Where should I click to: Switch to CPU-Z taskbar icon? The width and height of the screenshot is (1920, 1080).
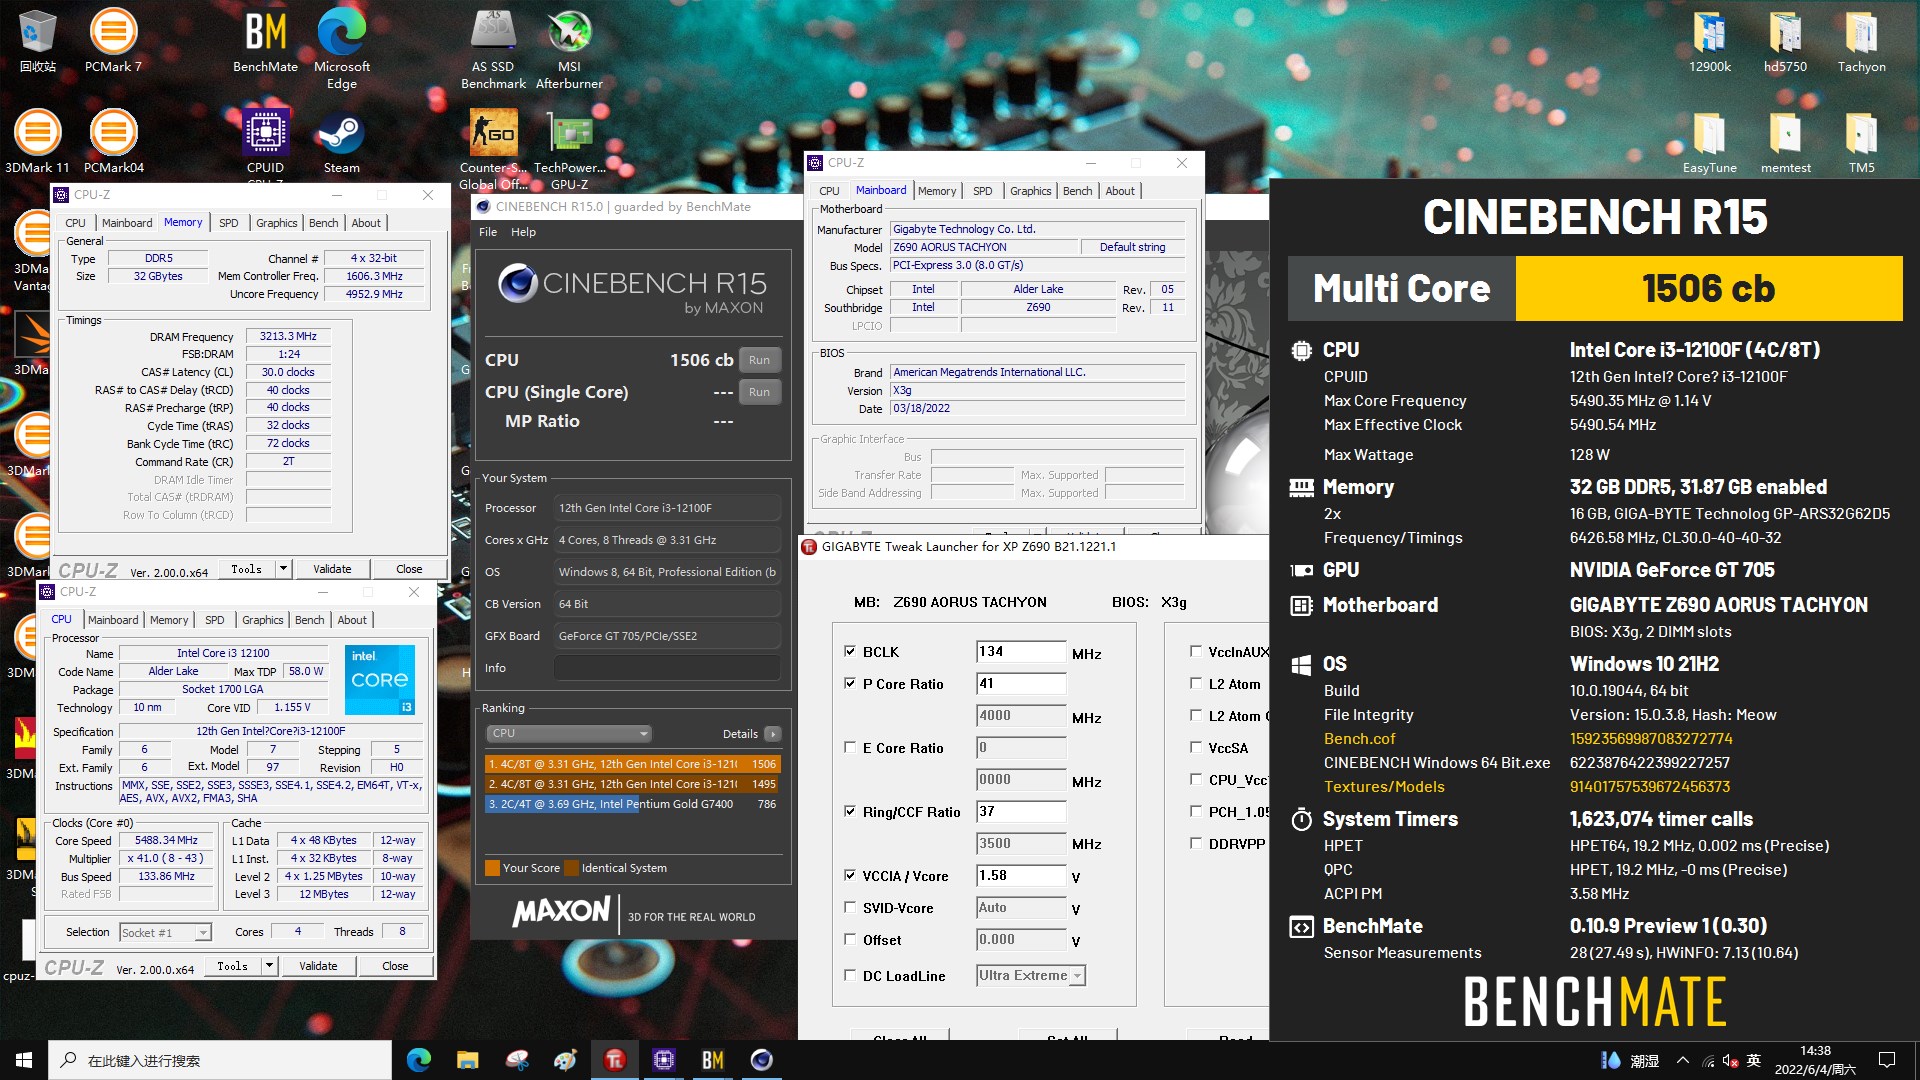[x=664, y=1060]
